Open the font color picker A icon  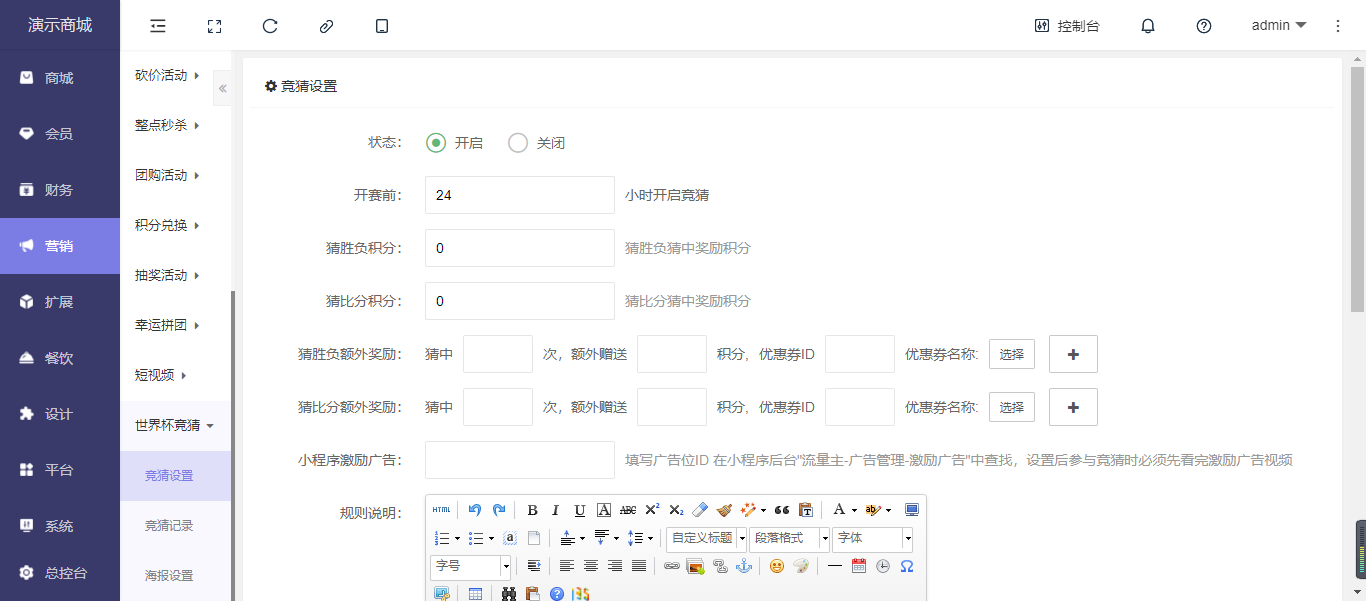[839, 510]
